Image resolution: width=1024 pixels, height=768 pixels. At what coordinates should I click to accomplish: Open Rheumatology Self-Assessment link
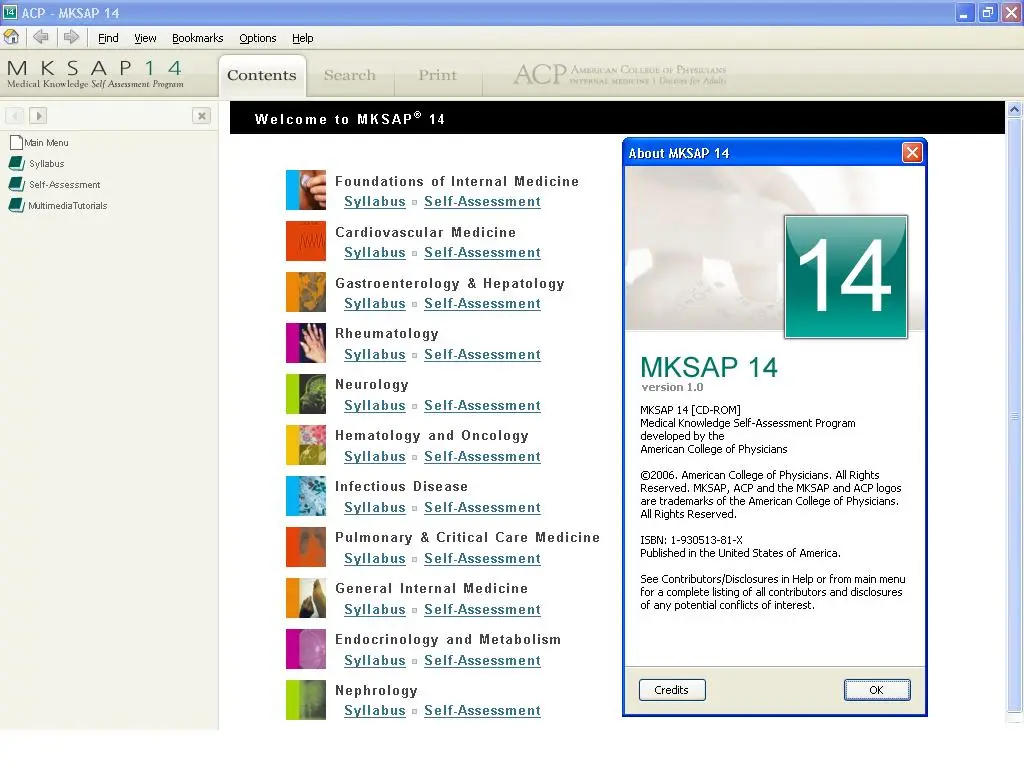[x=482, y=355]
